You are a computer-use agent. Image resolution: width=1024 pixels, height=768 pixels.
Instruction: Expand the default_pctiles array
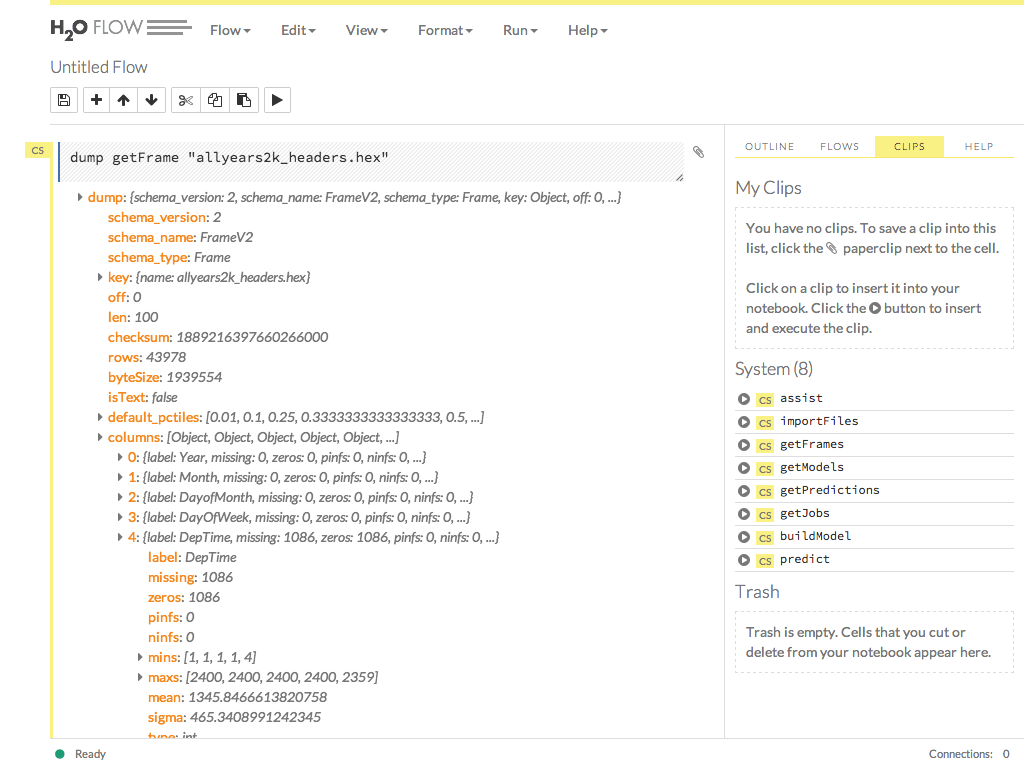[100, 417]
